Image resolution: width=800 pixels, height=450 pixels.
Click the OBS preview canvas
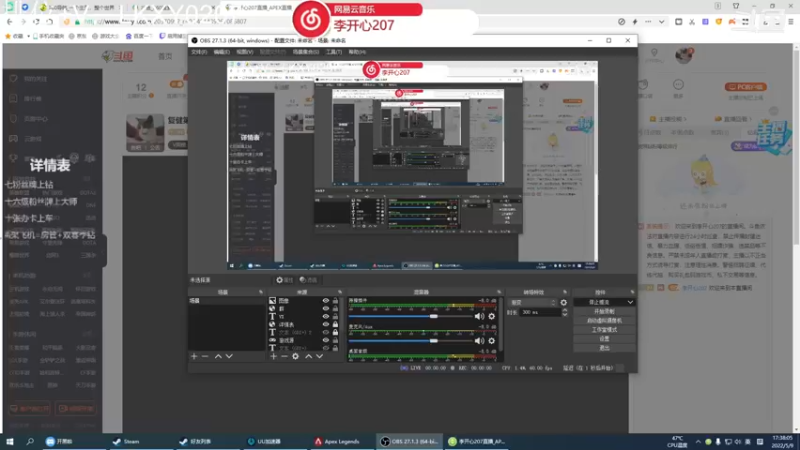[x=412, y=165]
